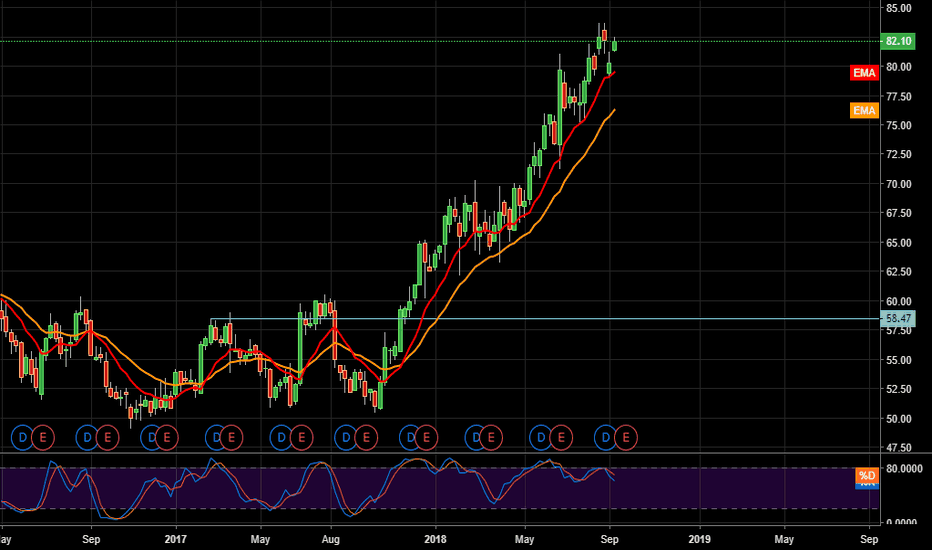Viewport: 932px width, 550px height.
Task: Click the 50.00 price scale value
Action: pos(899,419)
